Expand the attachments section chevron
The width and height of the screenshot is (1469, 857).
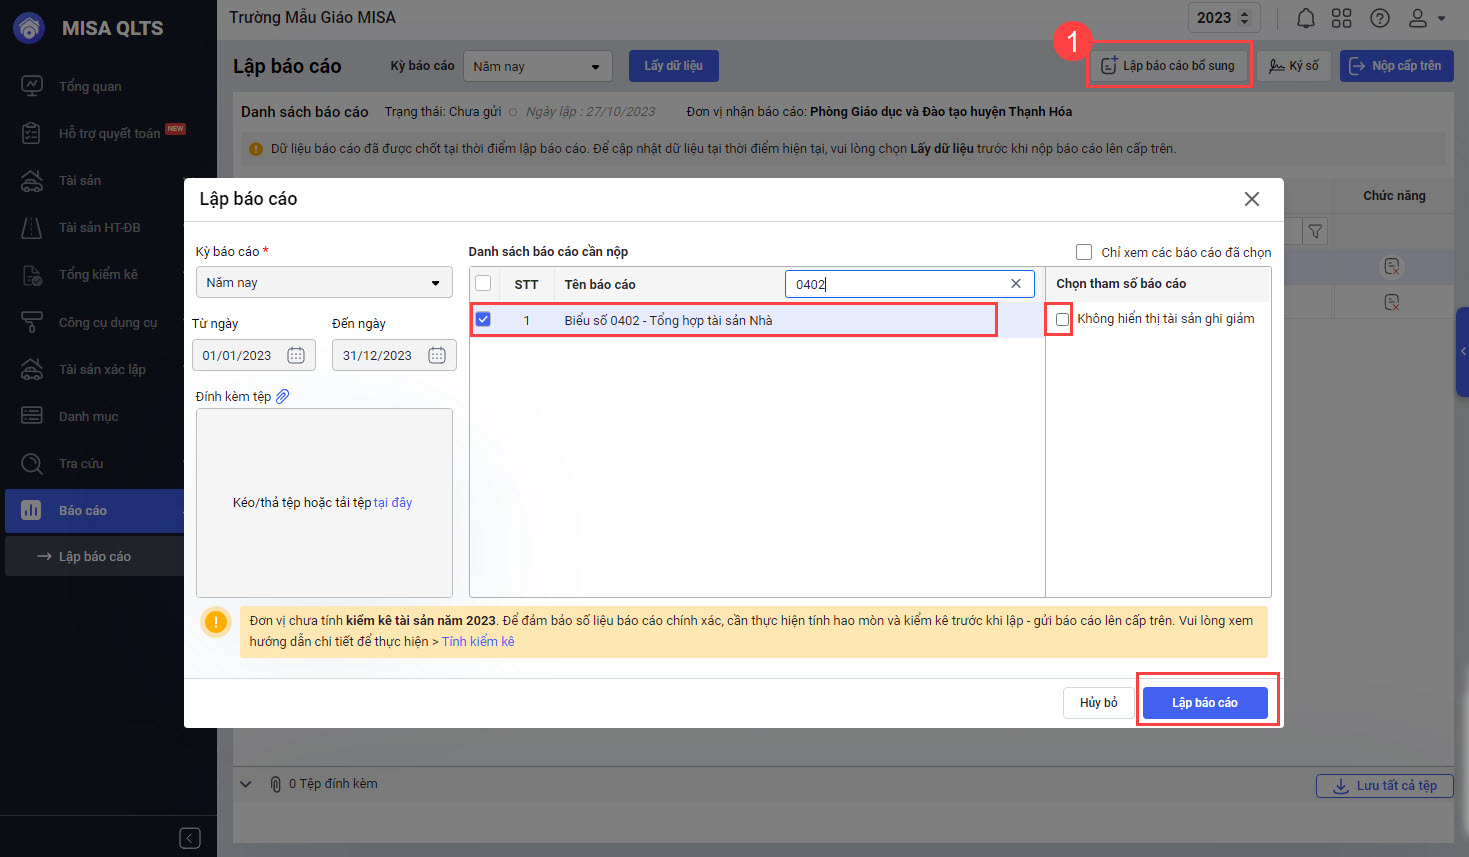pos(246,784)
